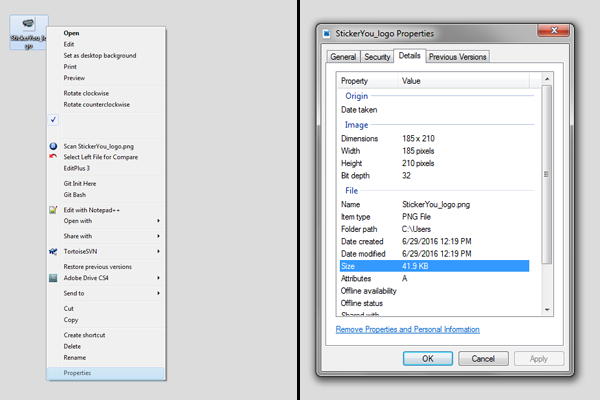Choose Properties from the context menu
The height and width of the screenshot is (400, 600).
point(78,372)
